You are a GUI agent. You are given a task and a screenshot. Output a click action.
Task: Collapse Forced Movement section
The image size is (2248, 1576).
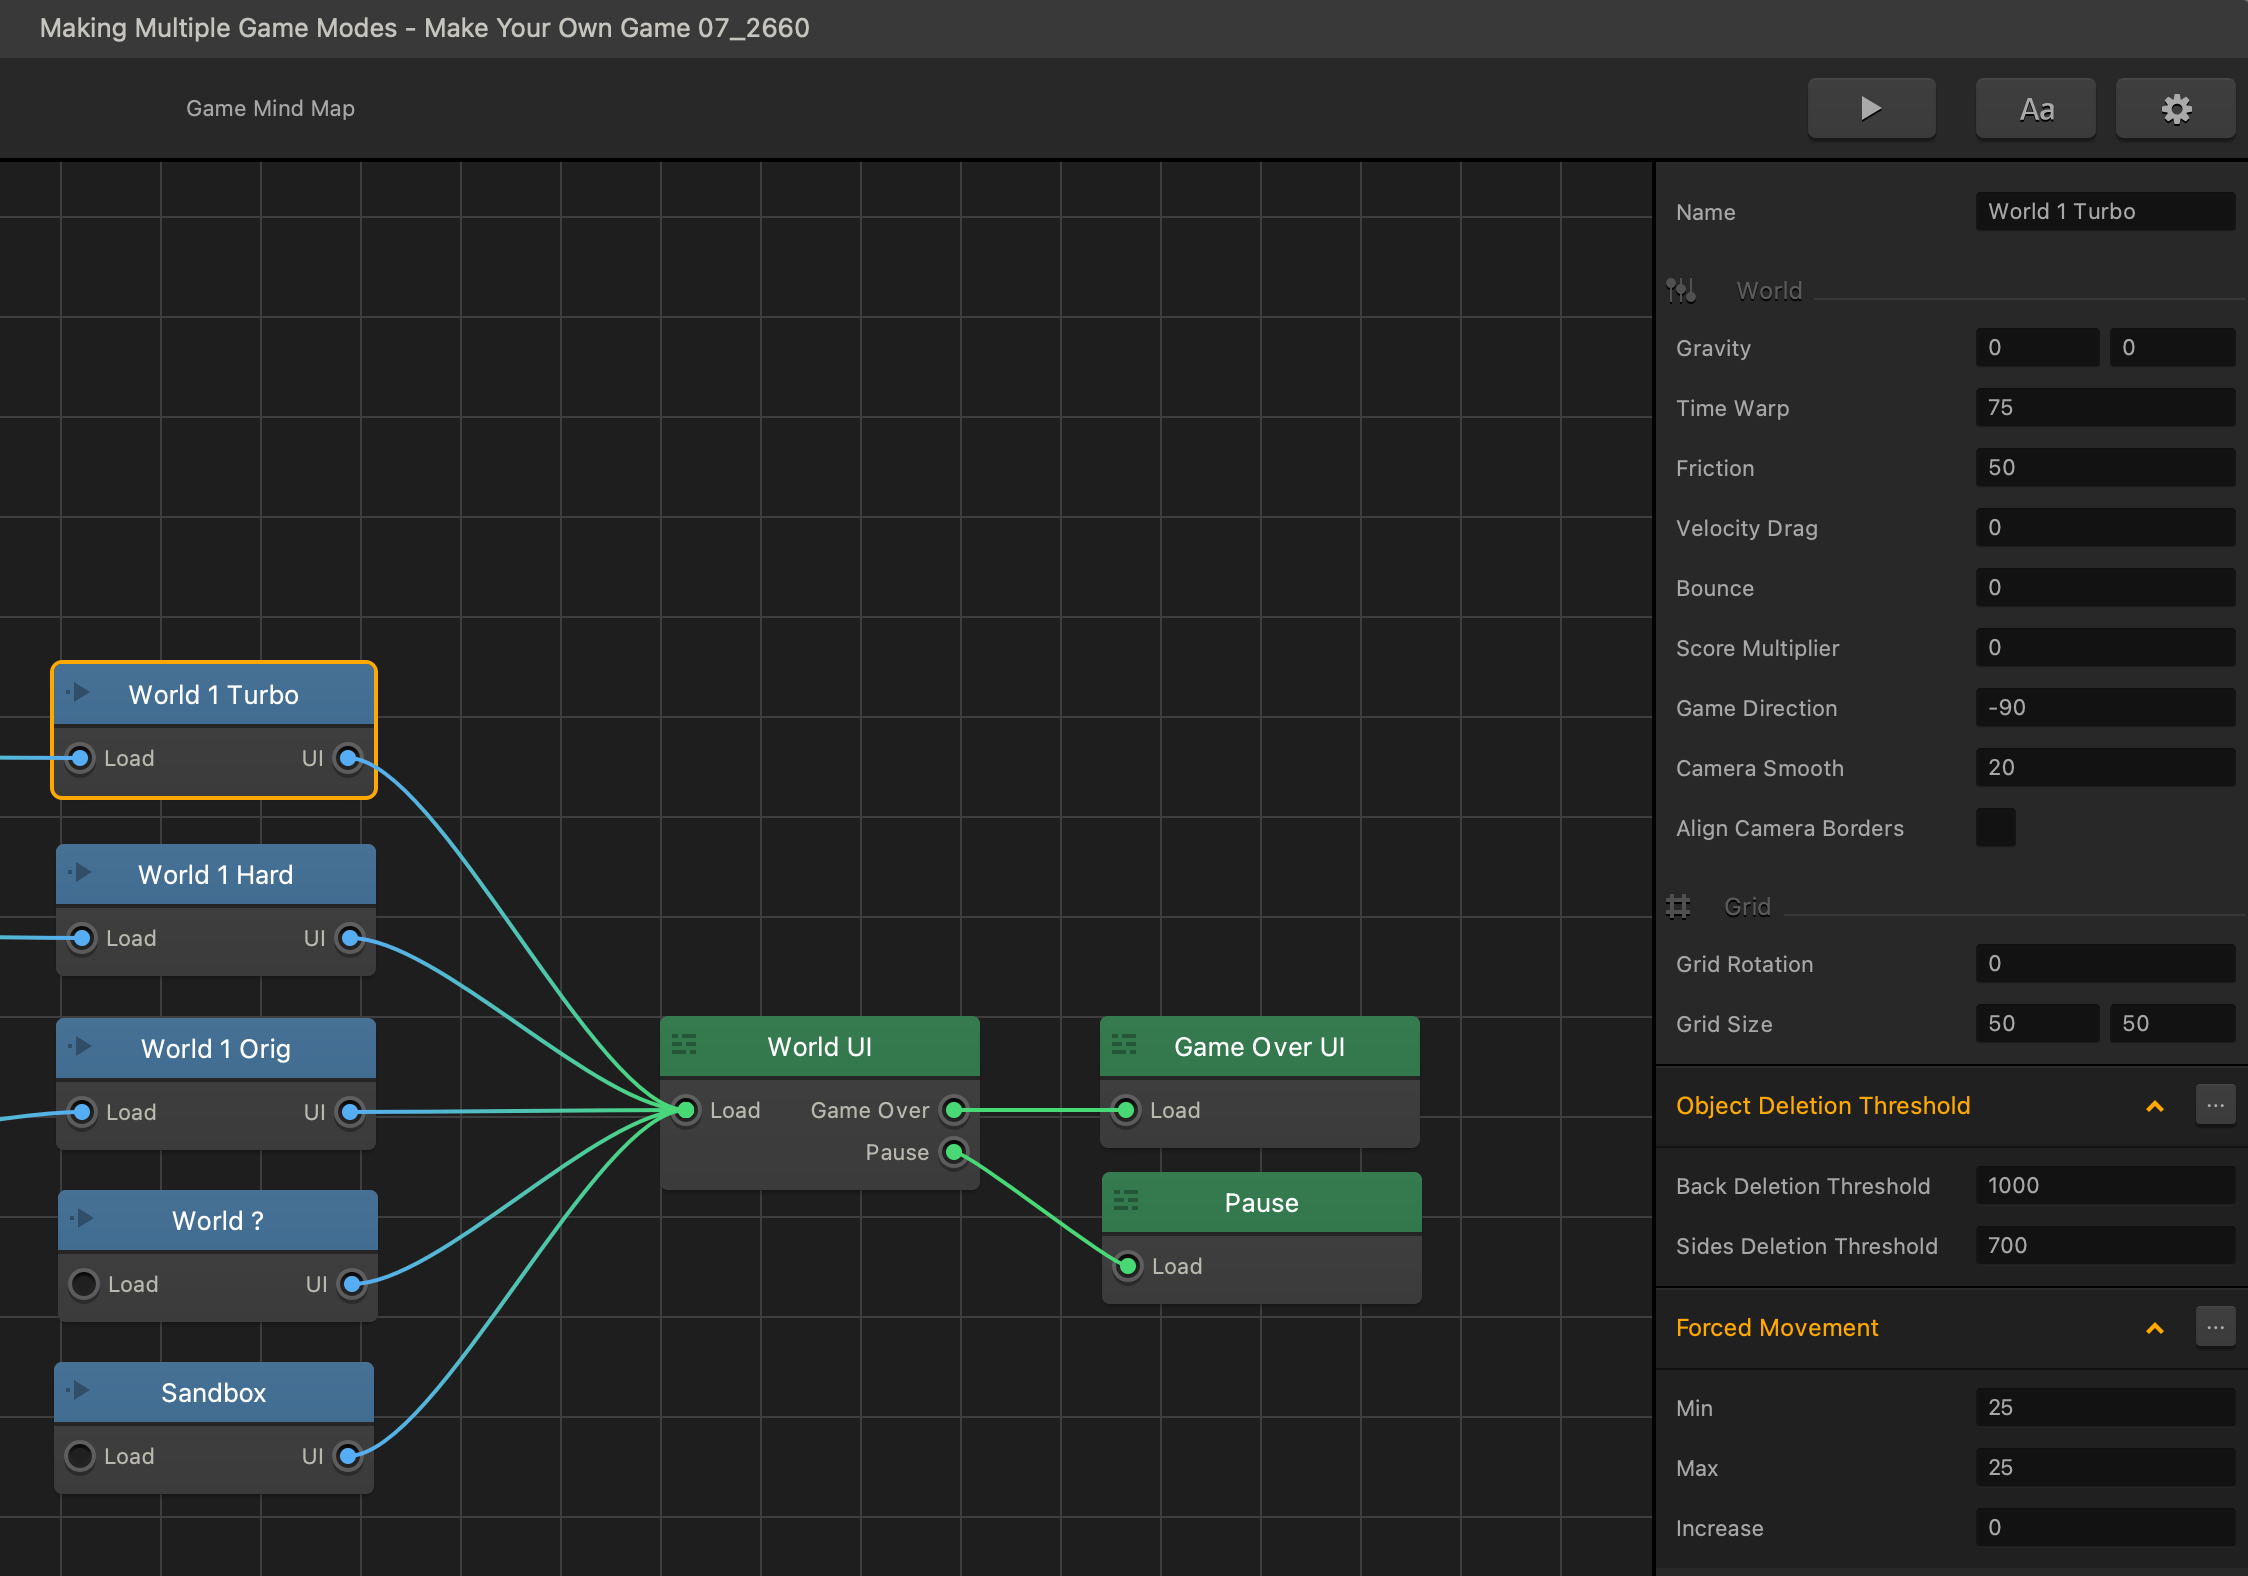tap(2155, 1328)
